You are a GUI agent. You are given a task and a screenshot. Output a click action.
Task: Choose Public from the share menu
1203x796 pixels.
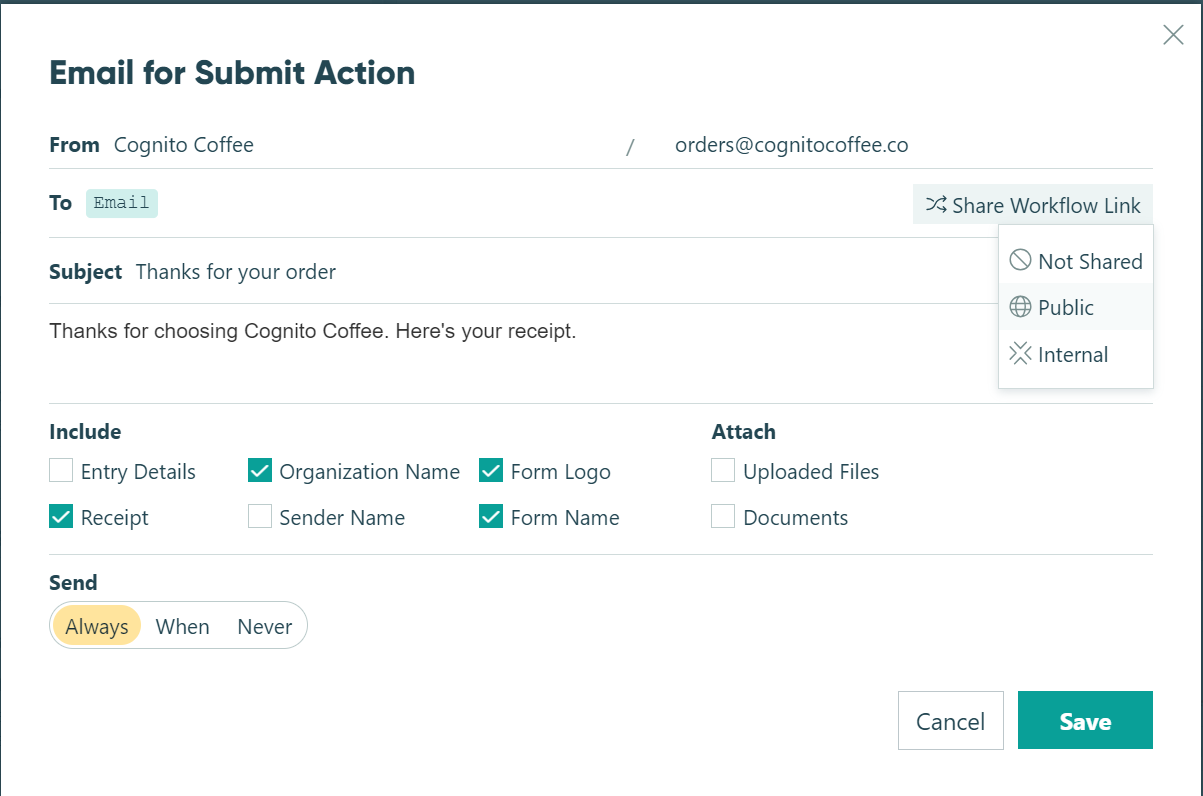point(1067,307)
